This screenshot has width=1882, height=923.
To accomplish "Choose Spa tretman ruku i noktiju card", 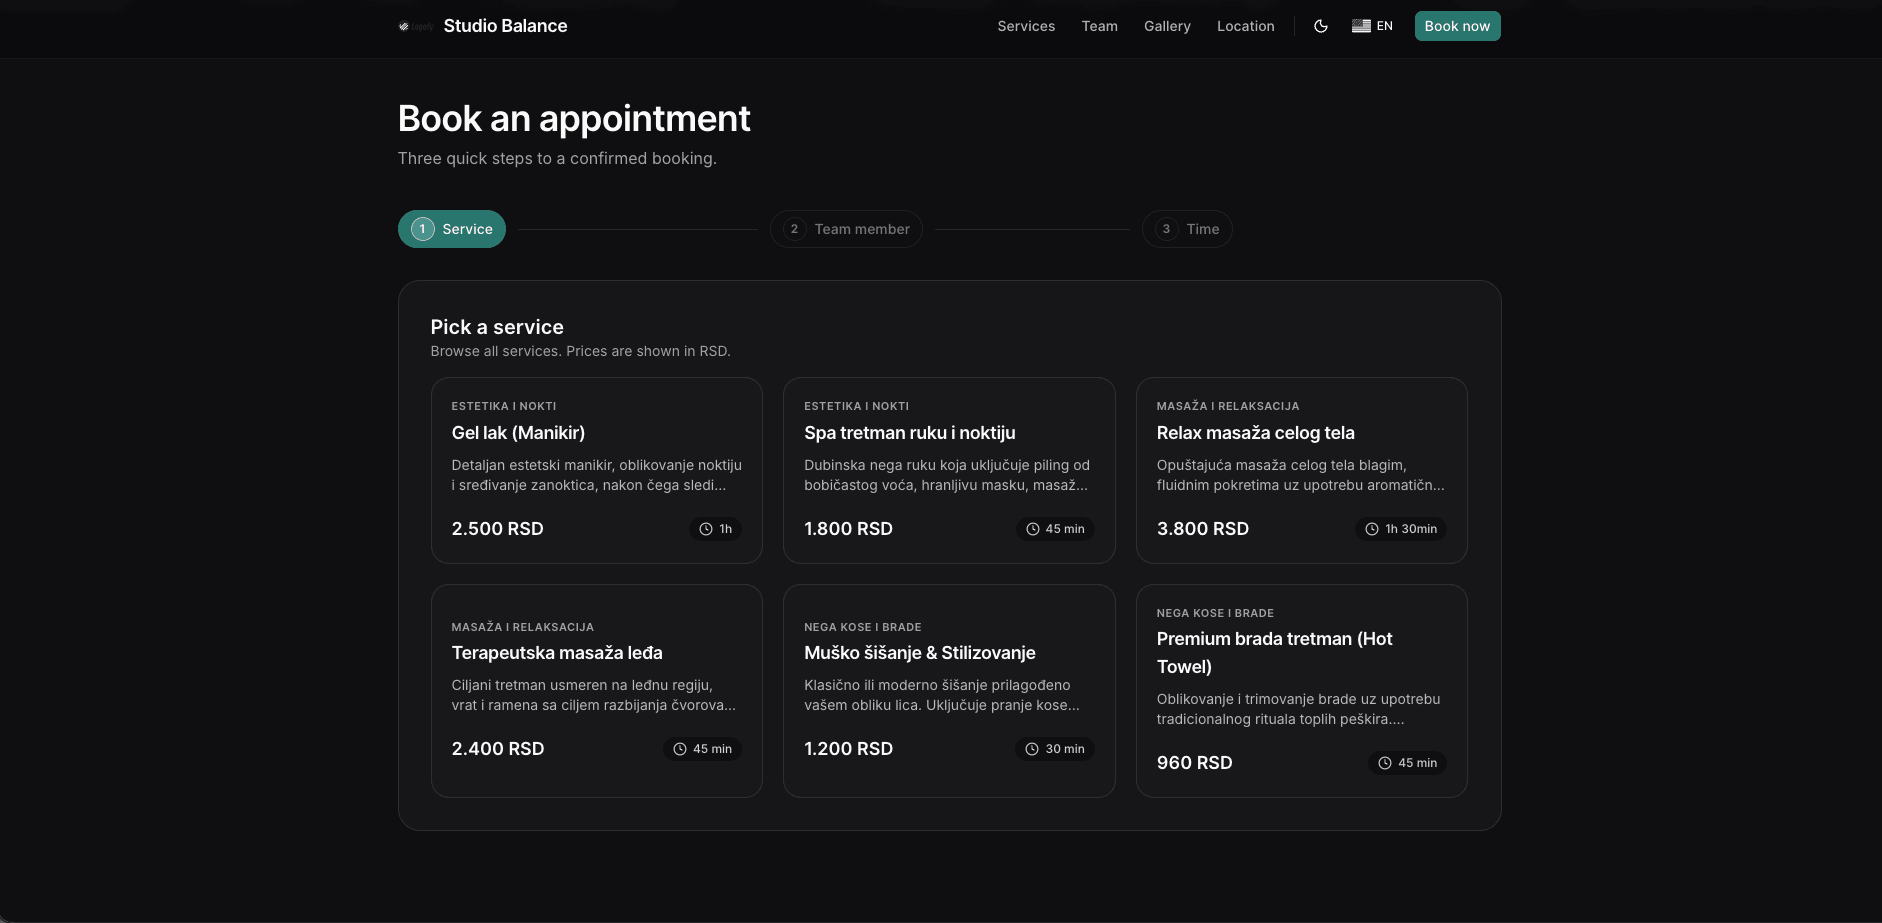I will [x=949, y=470].
